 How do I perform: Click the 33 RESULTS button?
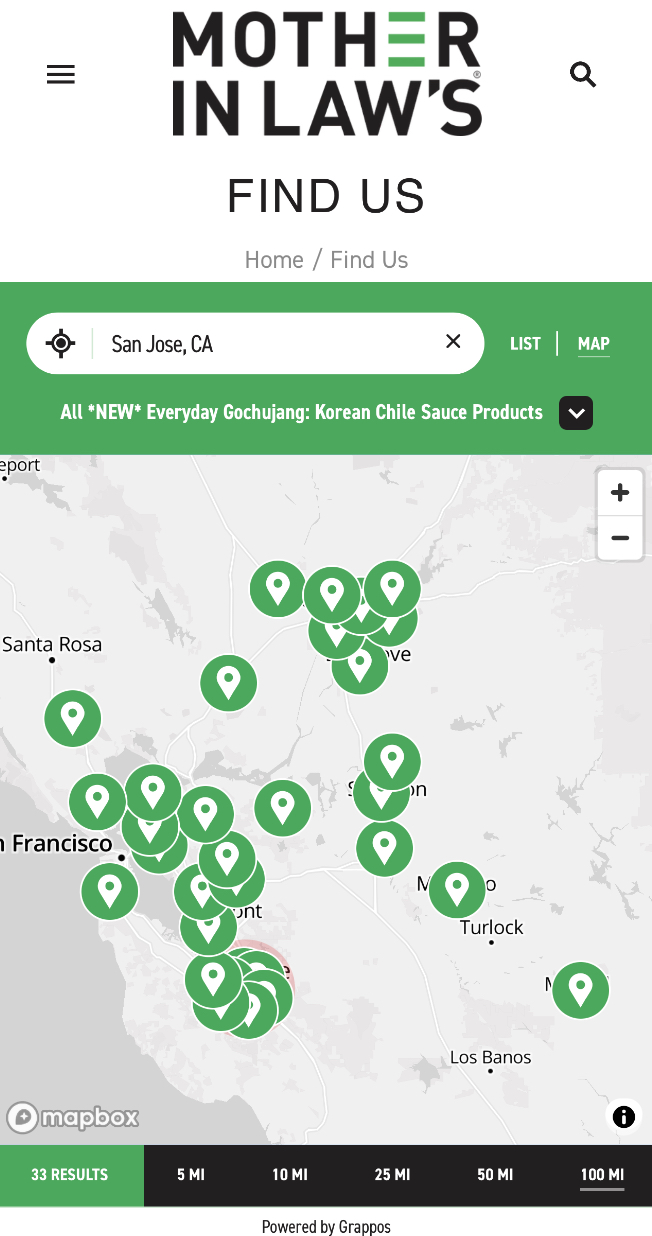(70, 1175)
